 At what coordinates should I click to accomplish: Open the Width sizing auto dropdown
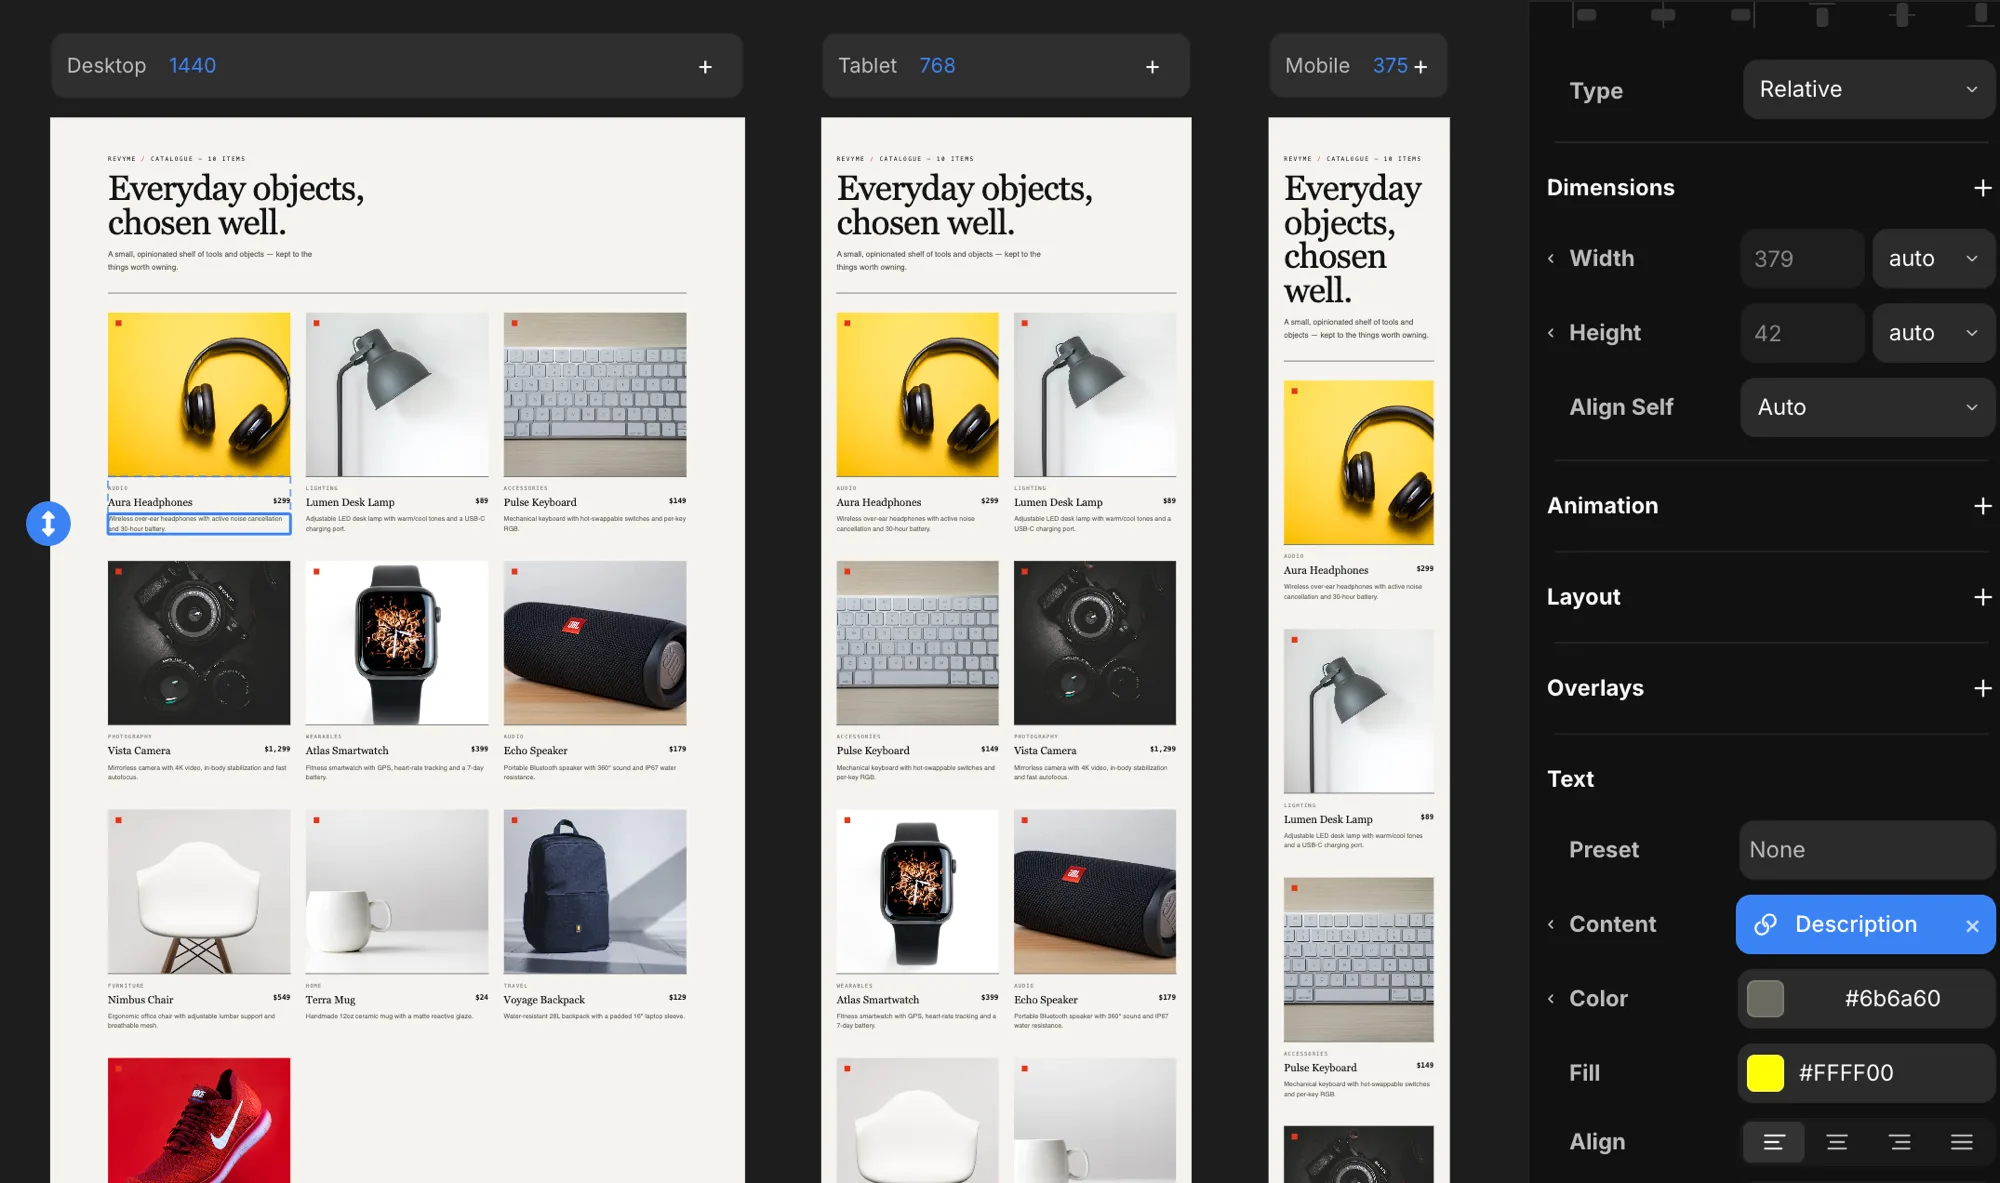1933,258
